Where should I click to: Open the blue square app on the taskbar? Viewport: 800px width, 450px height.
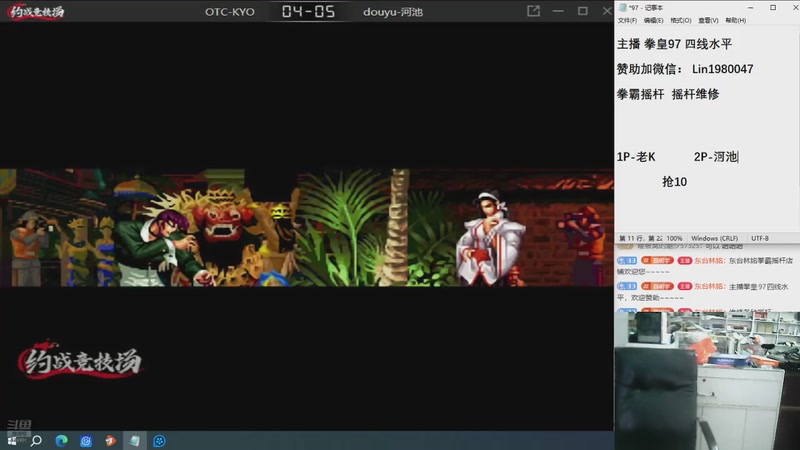click(x=86, y=441)
